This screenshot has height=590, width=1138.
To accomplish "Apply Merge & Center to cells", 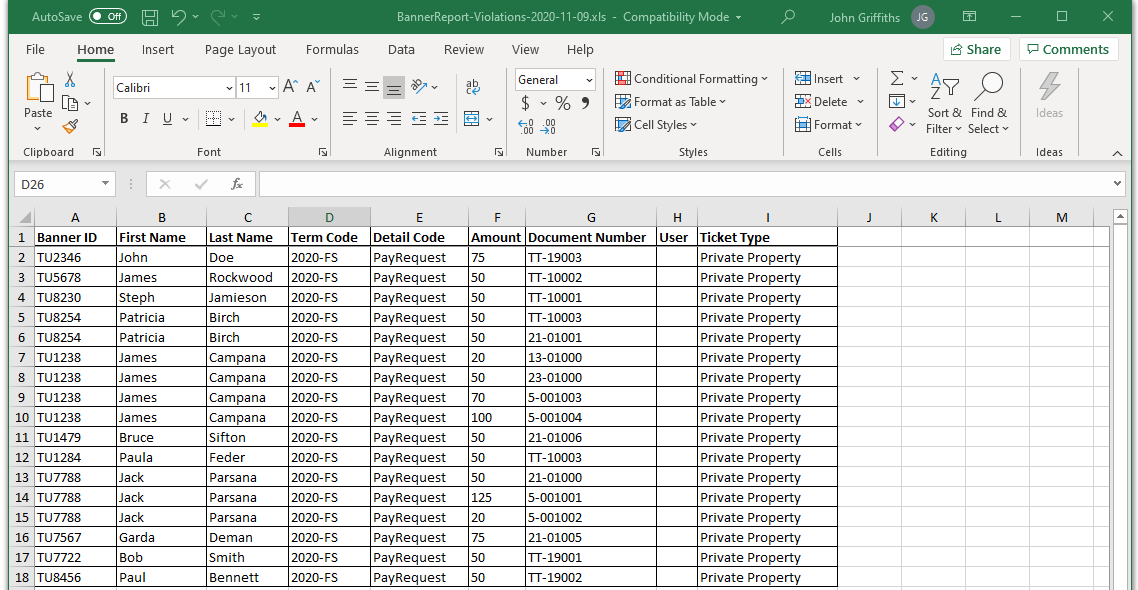I will (x=472, y=118).
